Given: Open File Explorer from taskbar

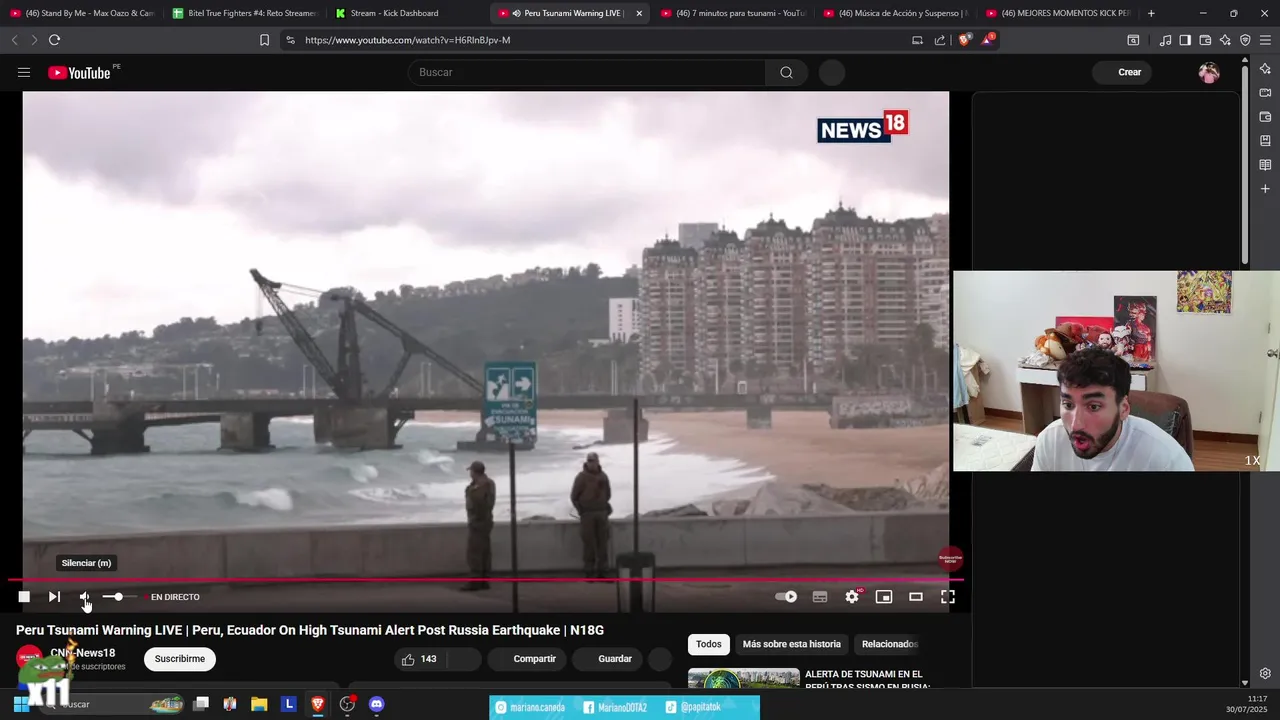Looking at the screenshot, I should (259, 704).
